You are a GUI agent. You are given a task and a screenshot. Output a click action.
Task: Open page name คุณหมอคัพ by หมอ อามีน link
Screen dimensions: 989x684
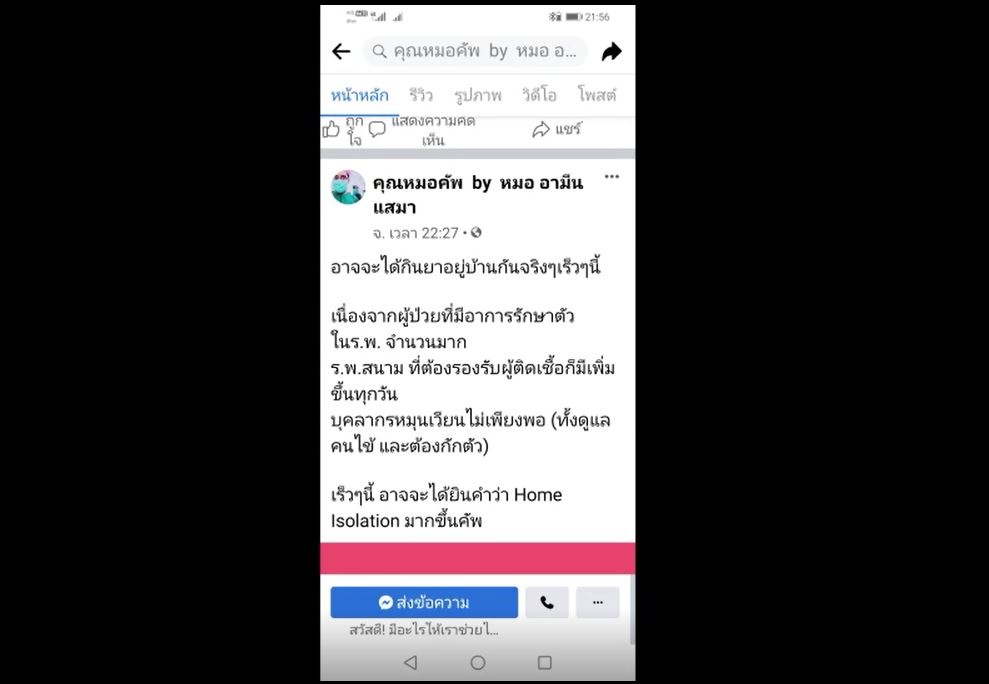tap(477, 195)
